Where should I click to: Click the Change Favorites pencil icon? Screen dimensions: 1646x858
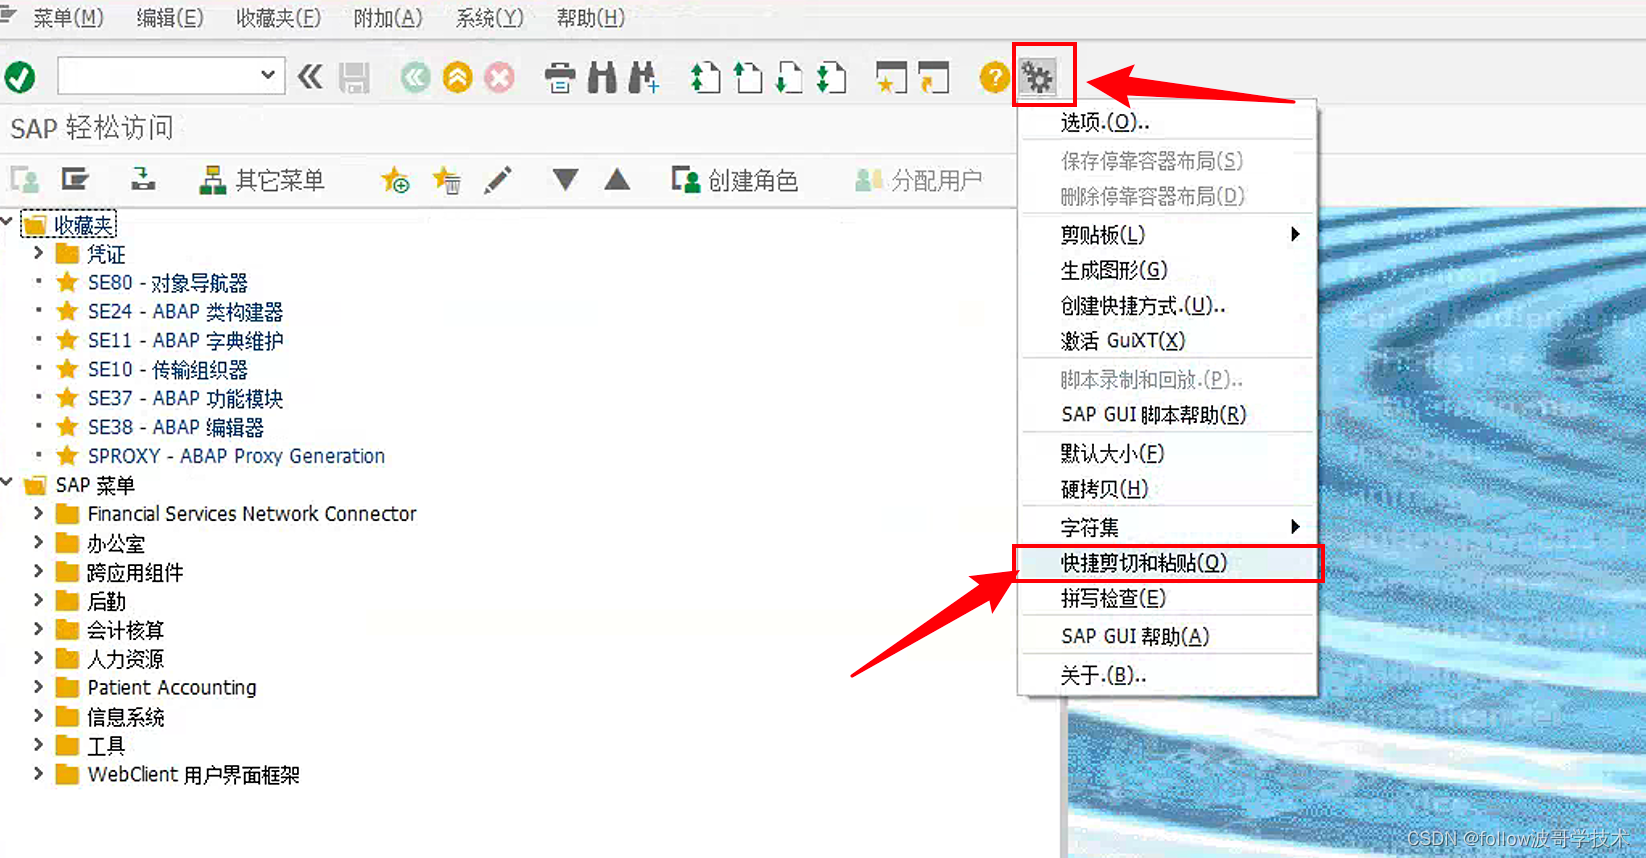click(x=498, y=180)
